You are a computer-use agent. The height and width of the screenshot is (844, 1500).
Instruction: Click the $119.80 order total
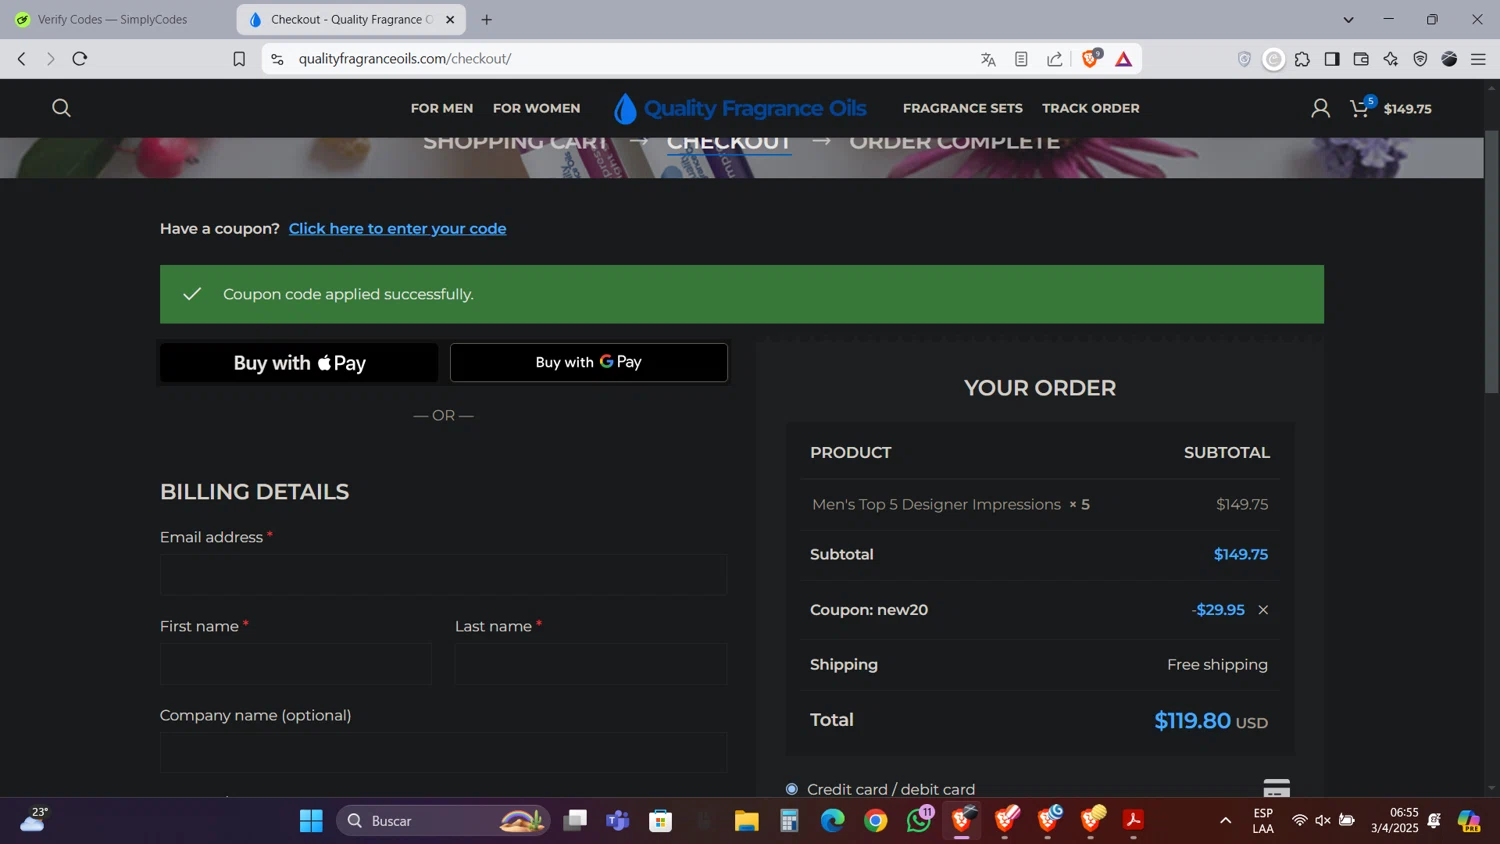click(1192, 721)
